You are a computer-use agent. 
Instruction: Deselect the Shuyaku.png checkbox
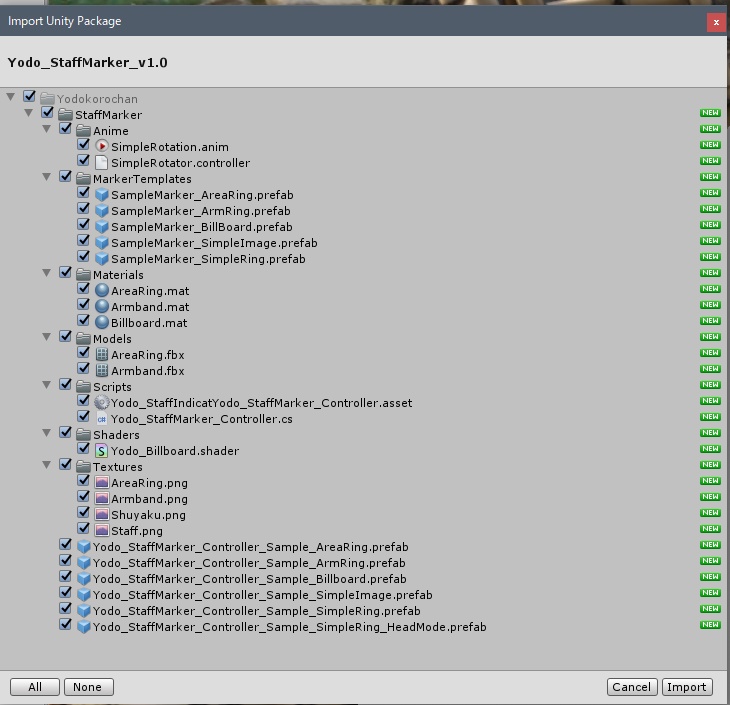pyautogui.click(x=84, y=512)
